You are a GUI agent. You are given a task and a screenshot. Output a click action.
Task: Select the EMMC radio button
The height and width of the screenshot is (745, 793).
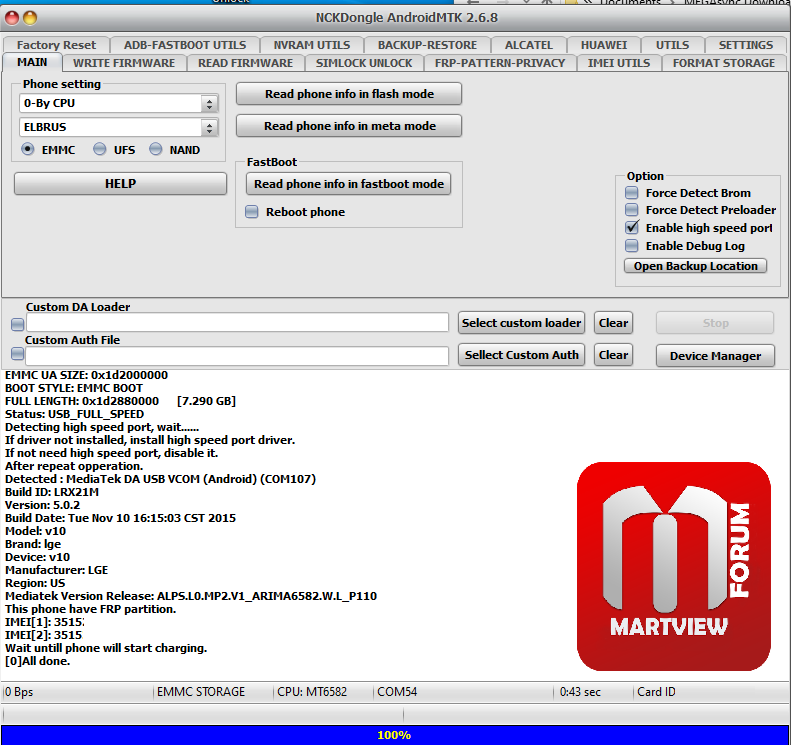pyautogui.click(x=28, y=149)
